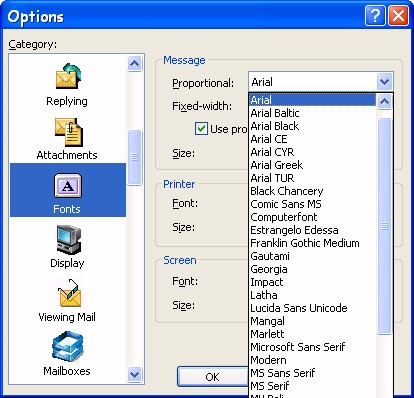Close the Options dialog

[398, 16]
